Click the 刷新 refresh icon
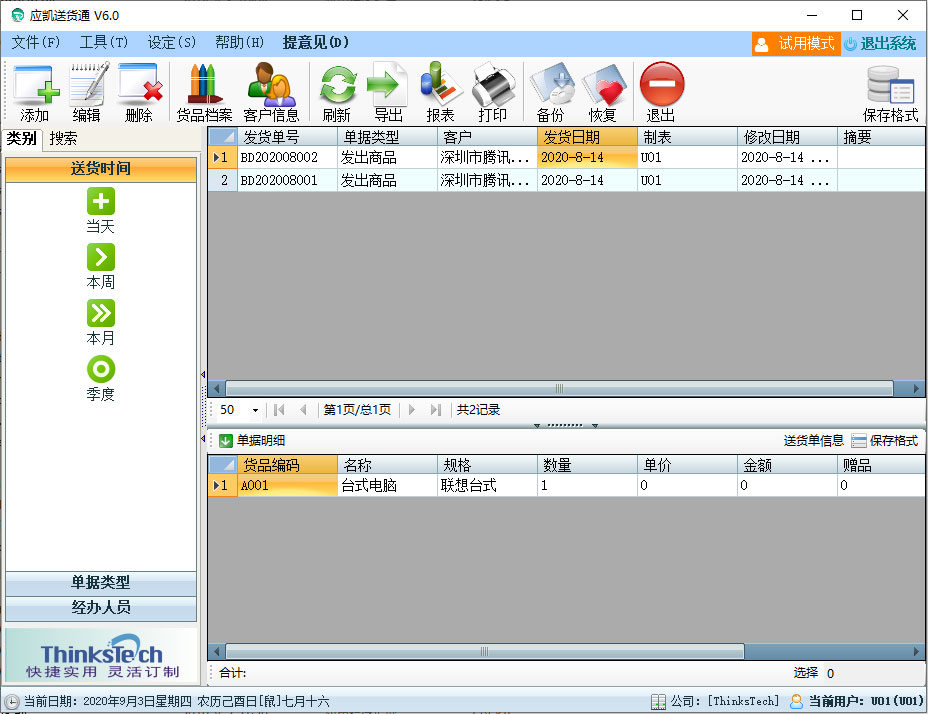The image size is (928, 714). 337,91
